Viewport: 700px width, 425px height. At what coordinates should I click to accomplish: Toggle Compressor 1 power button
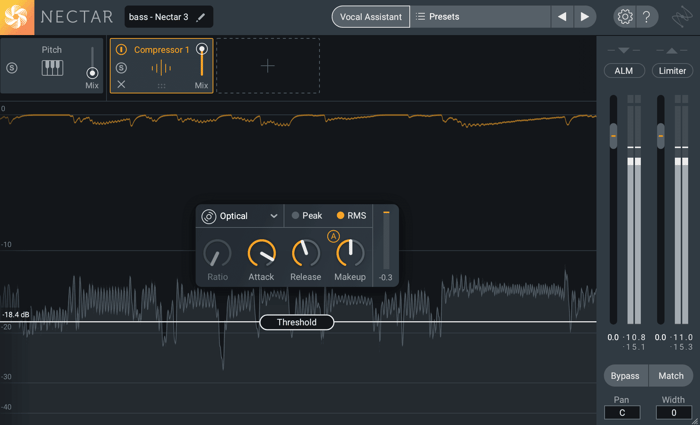tap(121, 50)
